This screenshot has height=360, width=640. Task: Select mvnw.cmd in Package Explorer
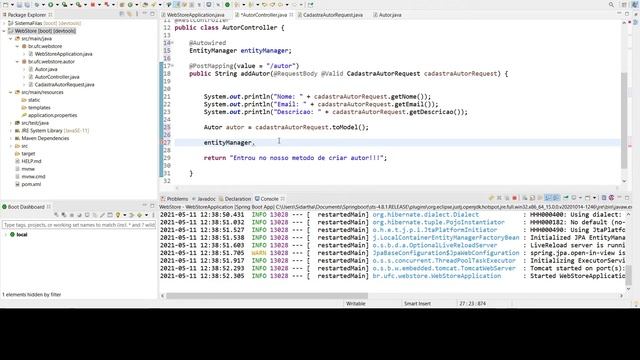point(33,176)
